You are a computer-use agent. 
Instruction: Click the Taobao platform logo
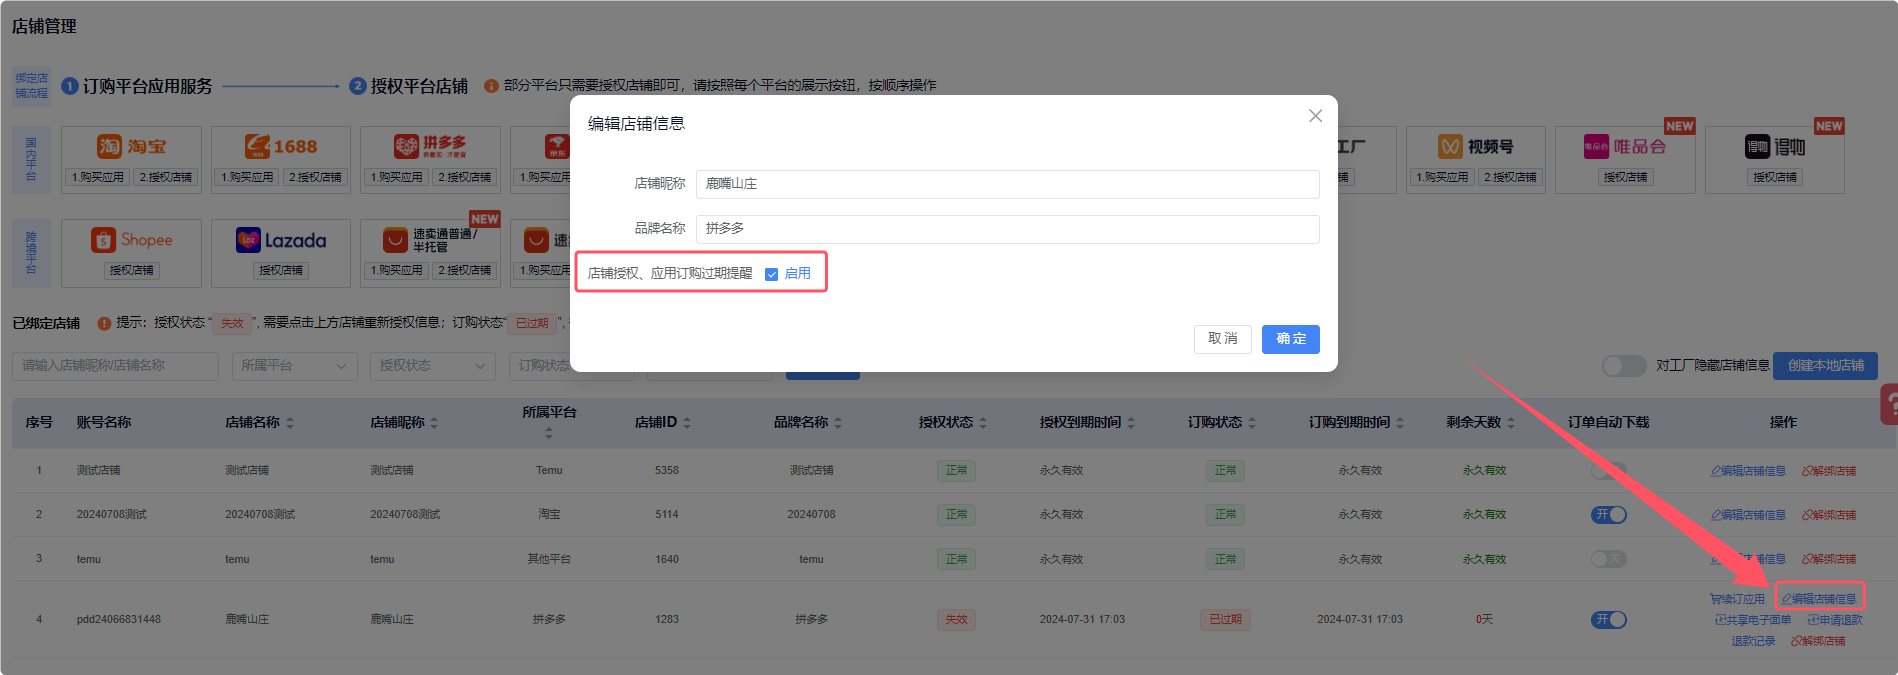(x=131, y=146)
